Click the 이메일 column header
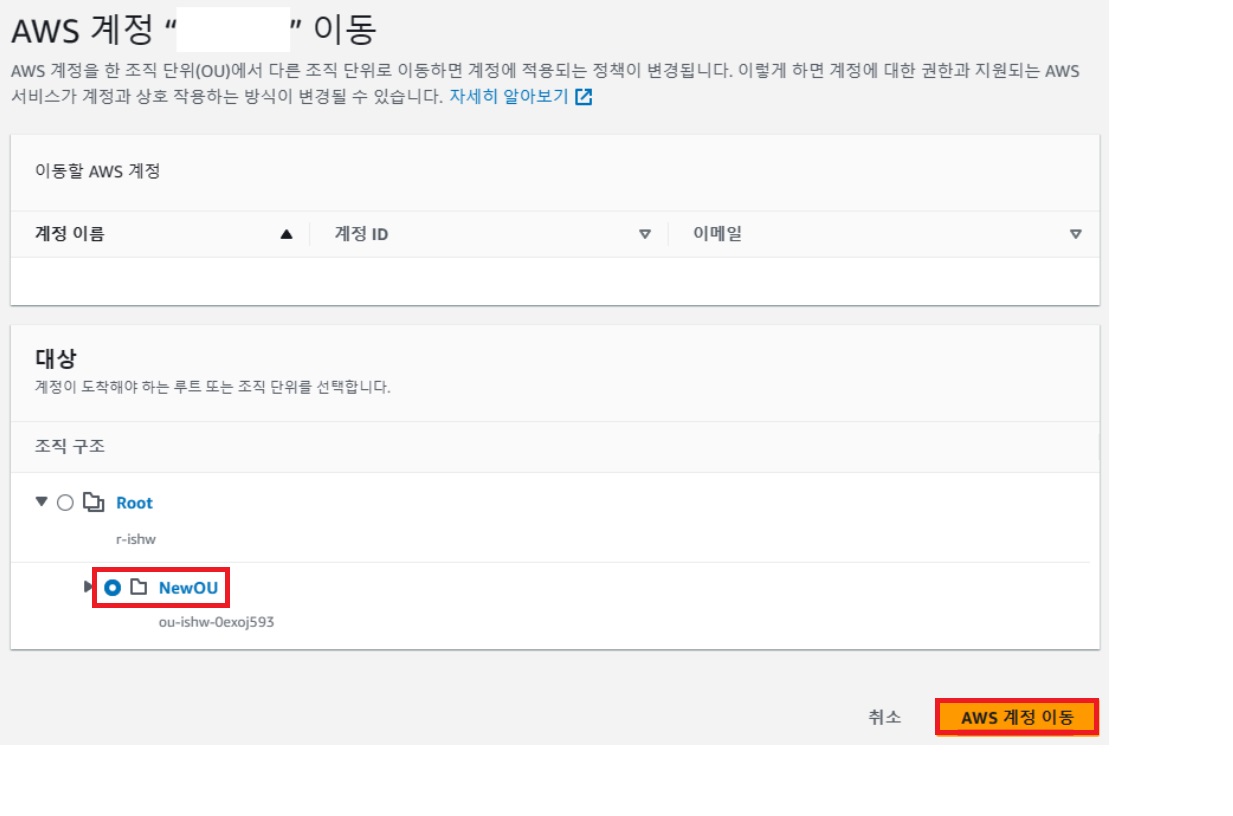 click(717, 234)
